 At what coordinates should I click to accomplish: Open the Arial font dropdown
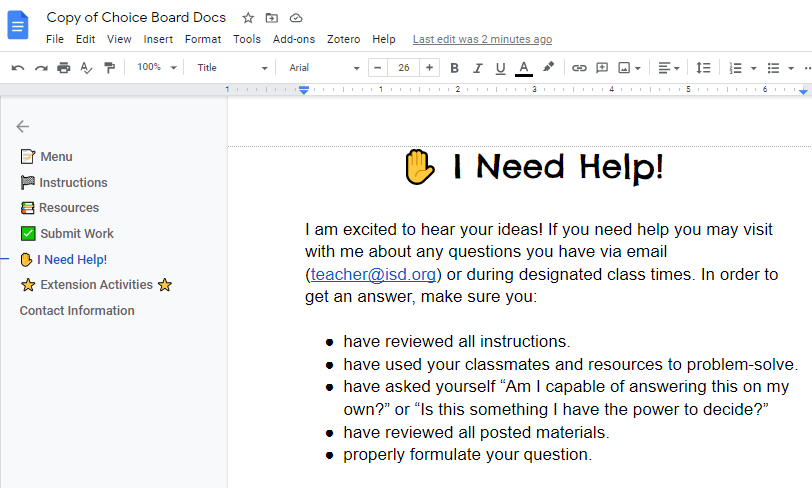(x=324, y=68)
